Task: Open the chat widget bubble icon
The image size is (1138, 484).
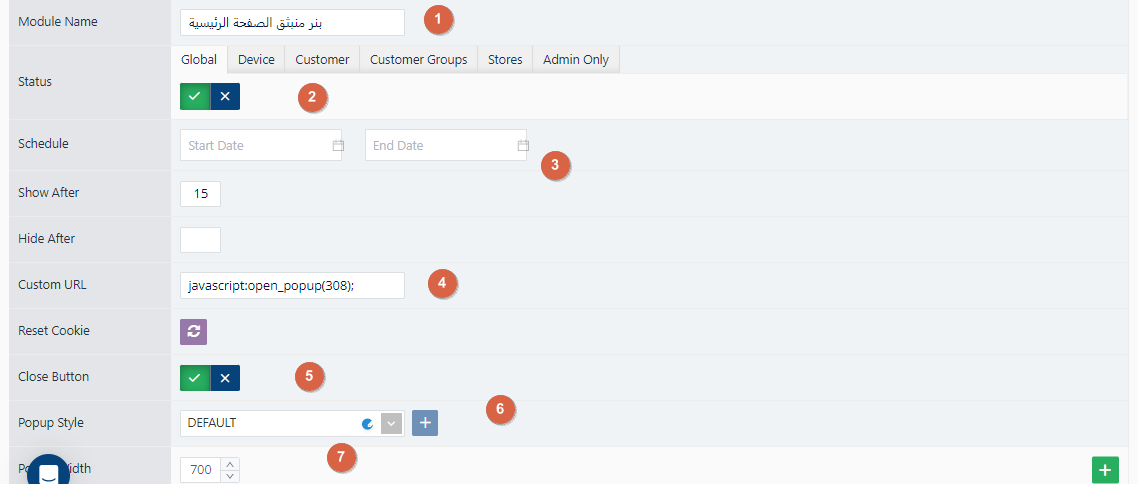Action: click(49, 473)
